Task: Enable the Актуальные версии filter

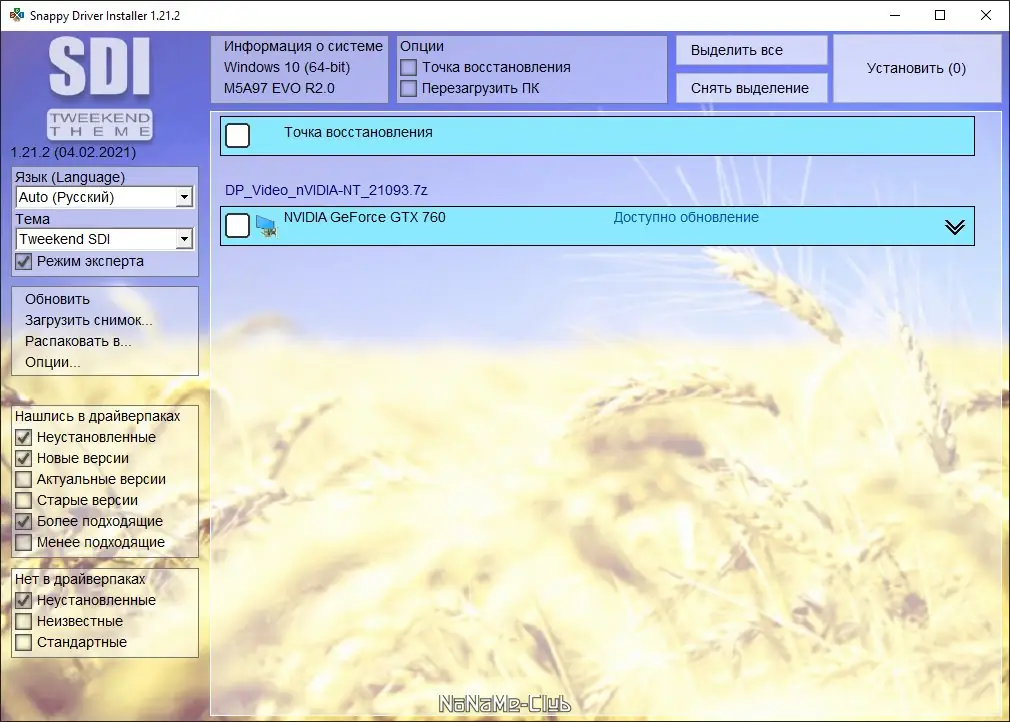Action: 22,479
